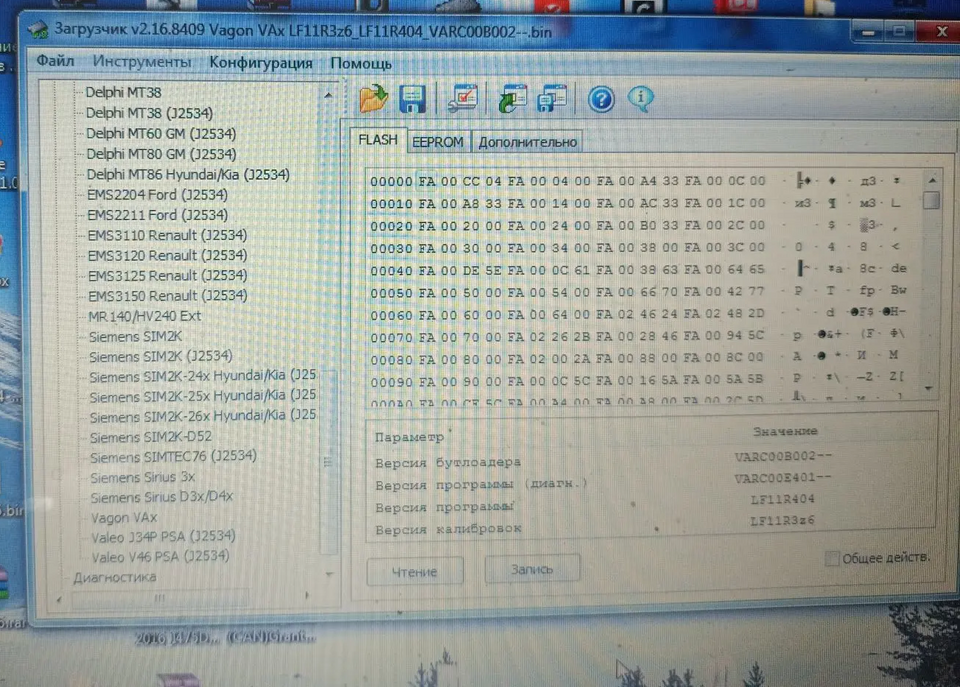Save file using the floppy disk icon
960x687 pixels.
(412, 99)
